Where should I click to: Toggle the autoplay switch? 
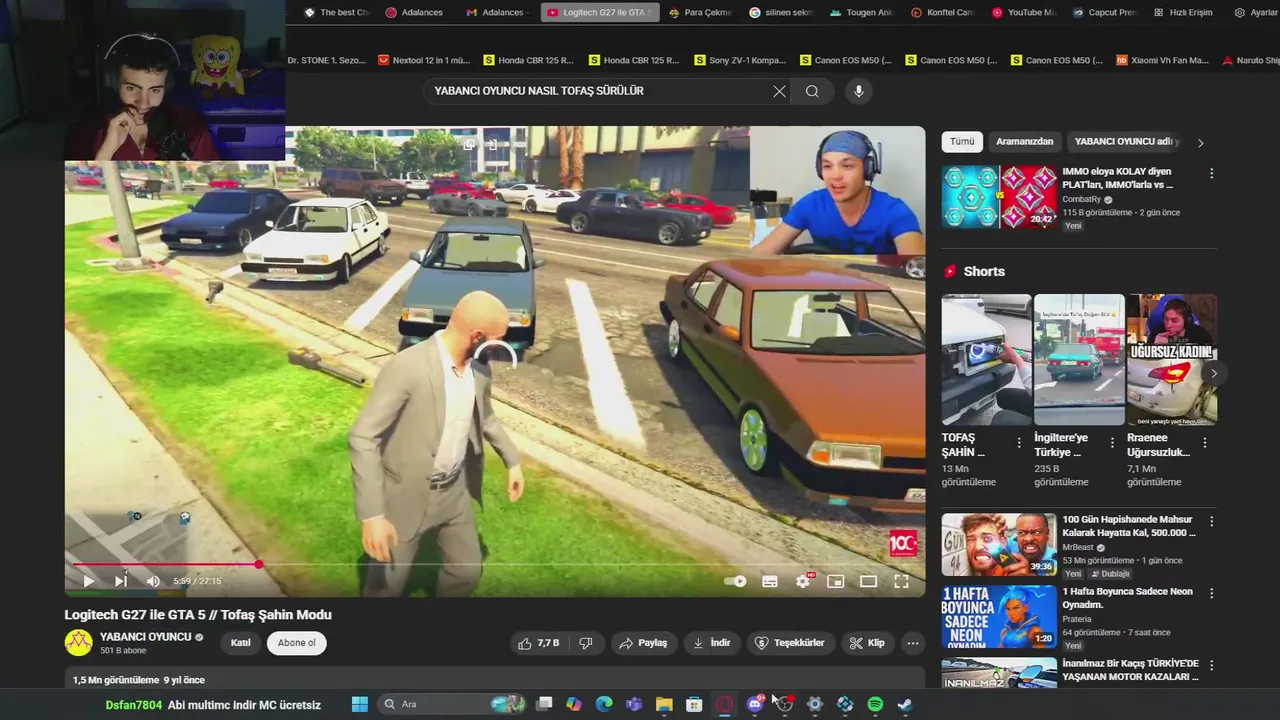point(735,581)
